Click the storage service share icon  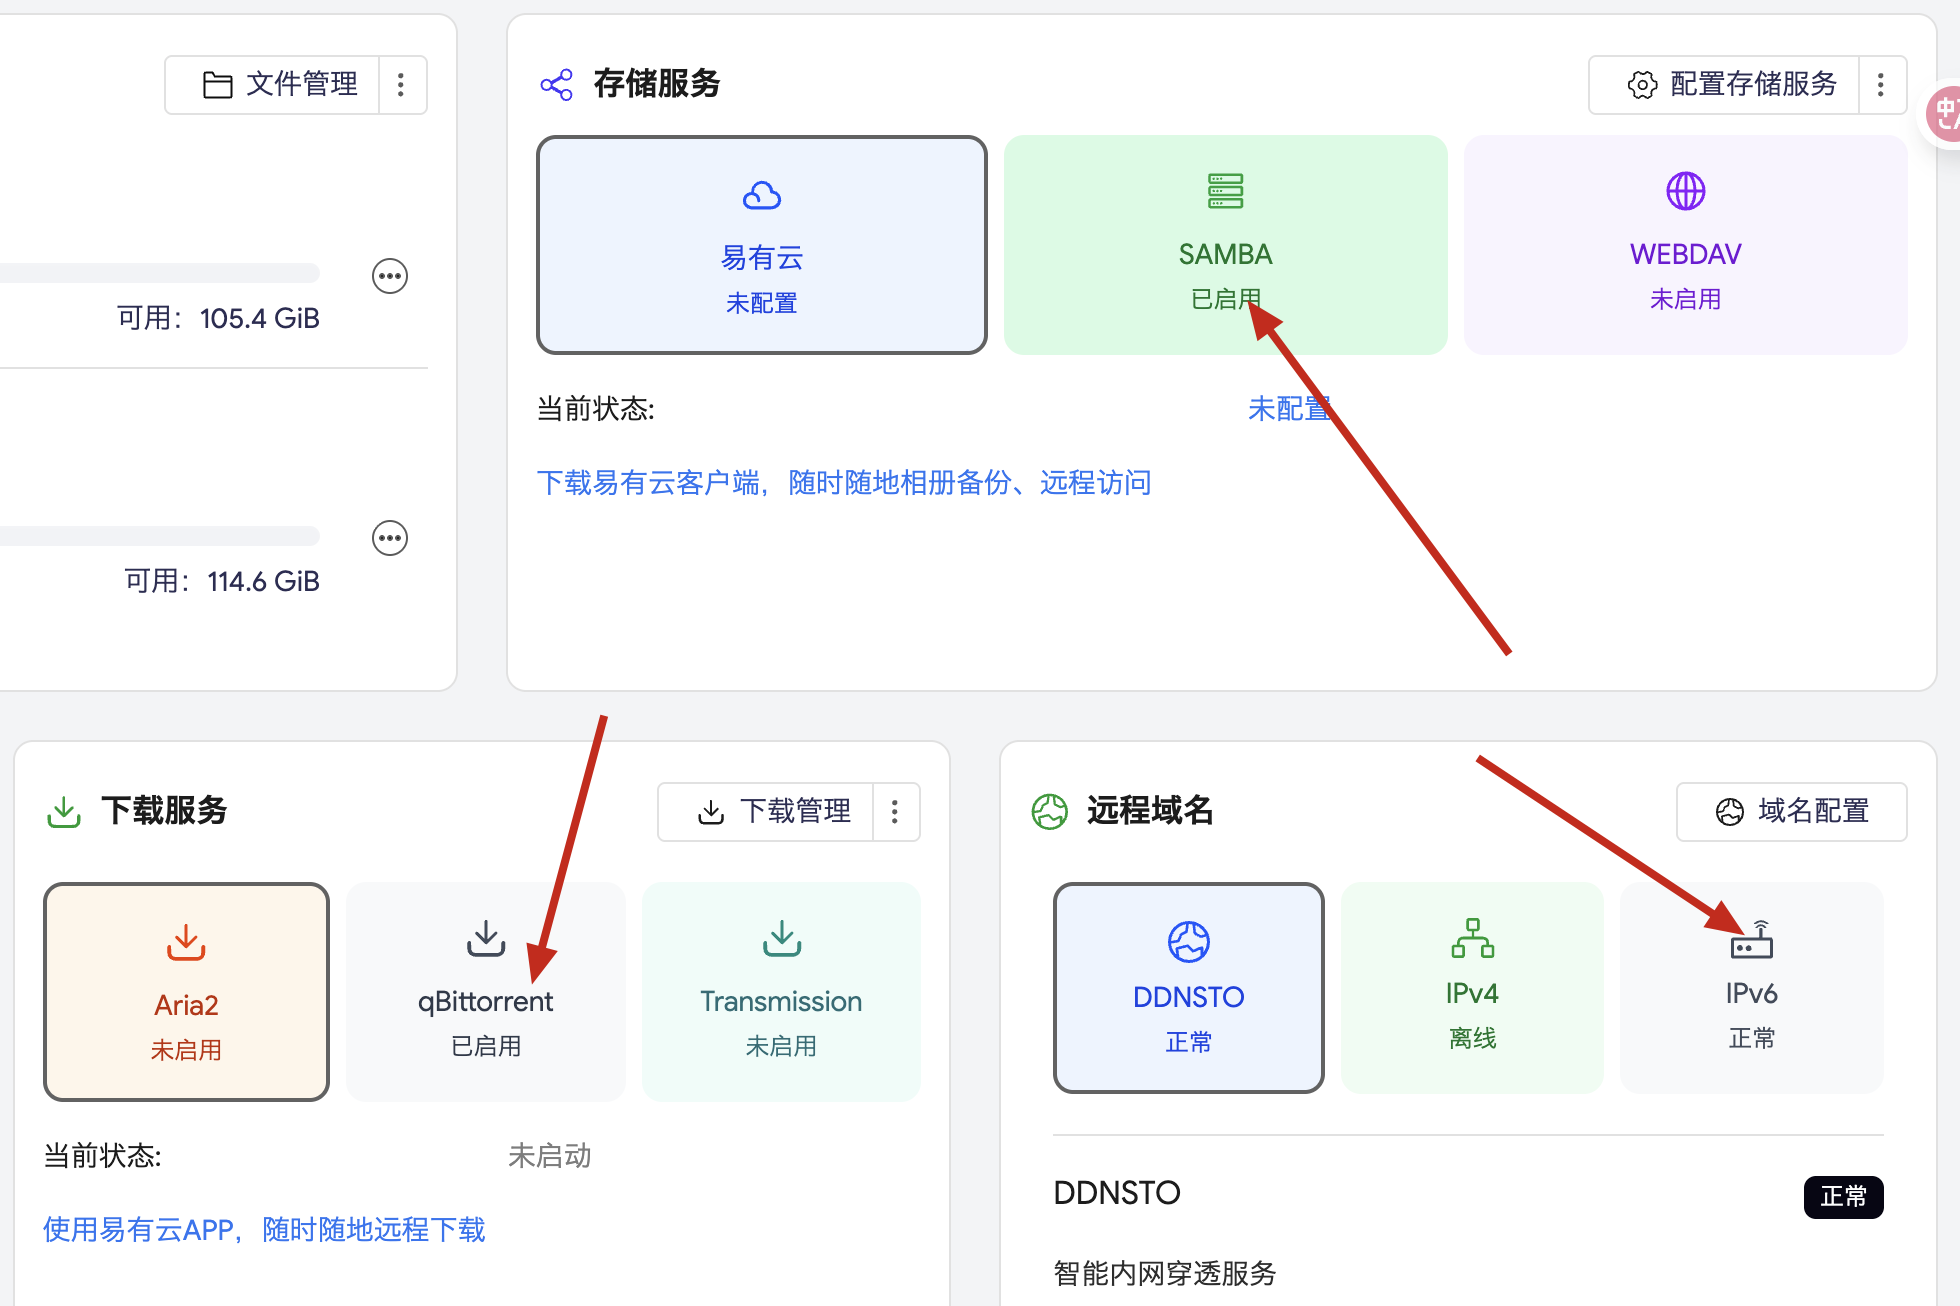(x=557, y=85)
